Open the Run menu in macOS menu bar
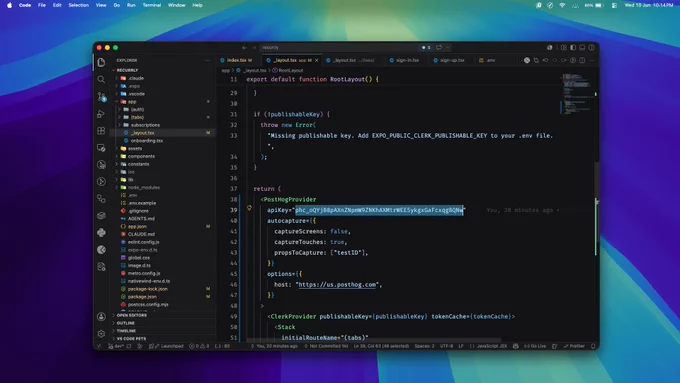This screenshot has width=680, height=383. (x=131, y=5)
